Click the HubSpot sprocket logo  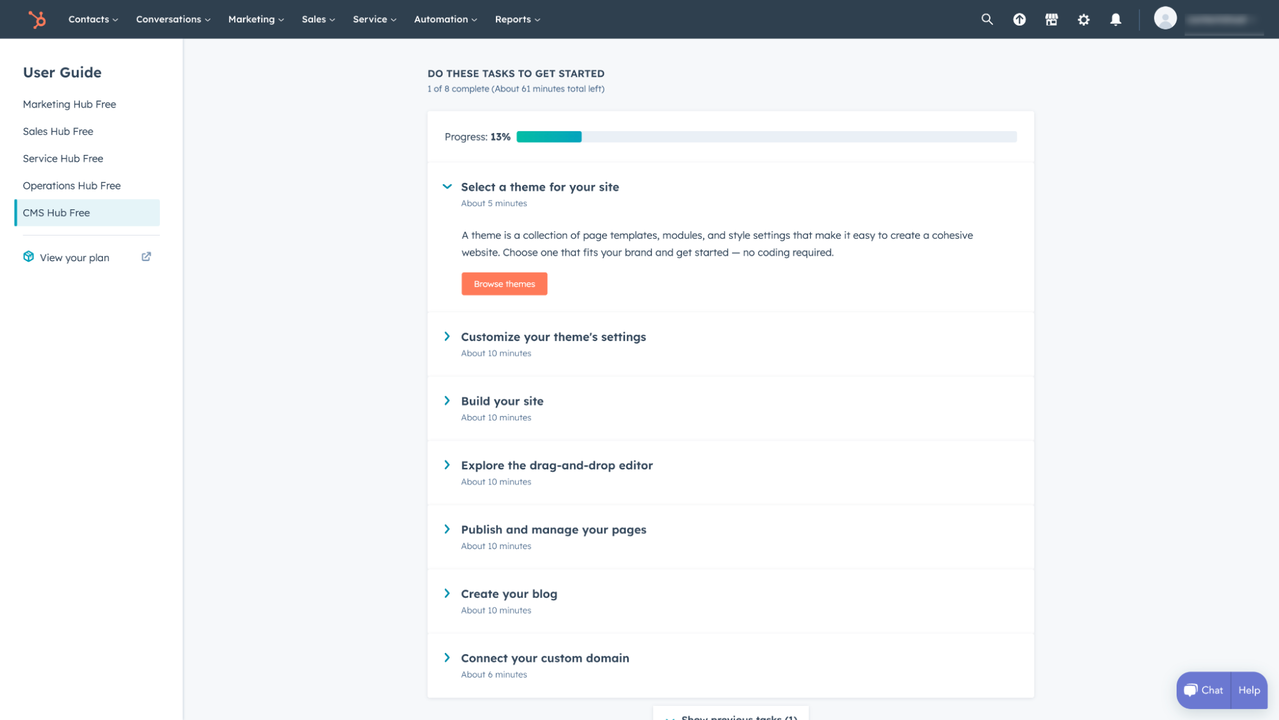[x=37, y=19]
